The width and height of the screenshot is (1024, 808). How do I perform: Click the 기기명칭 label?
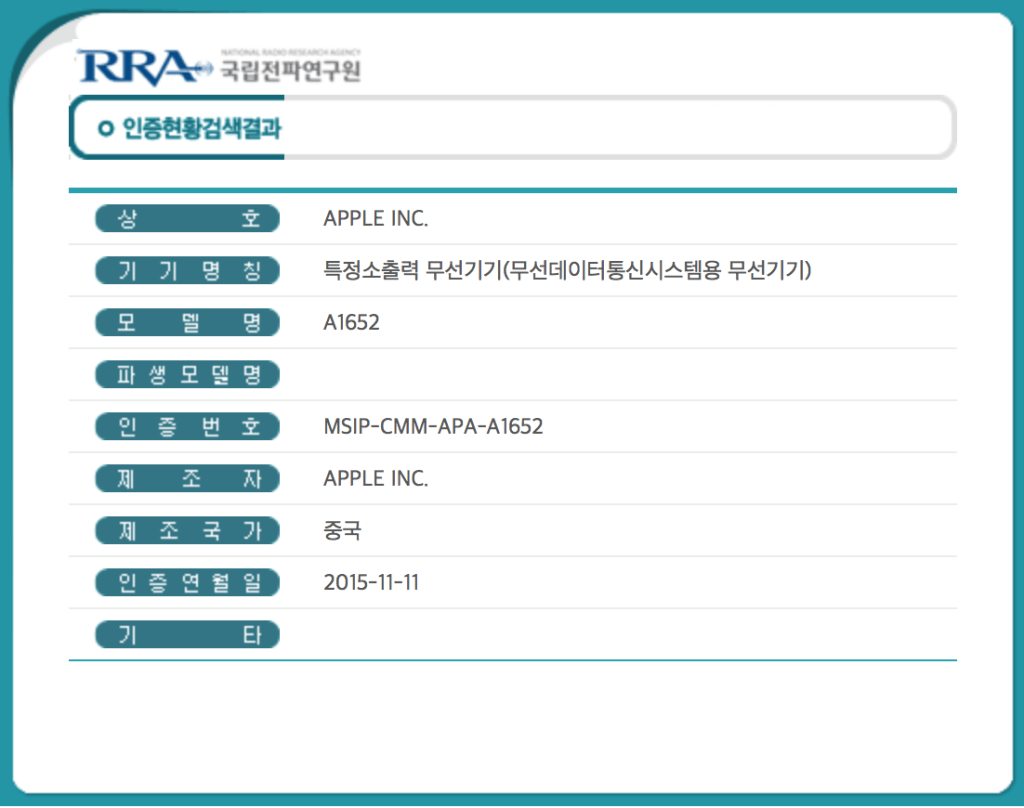pos(187,270)
